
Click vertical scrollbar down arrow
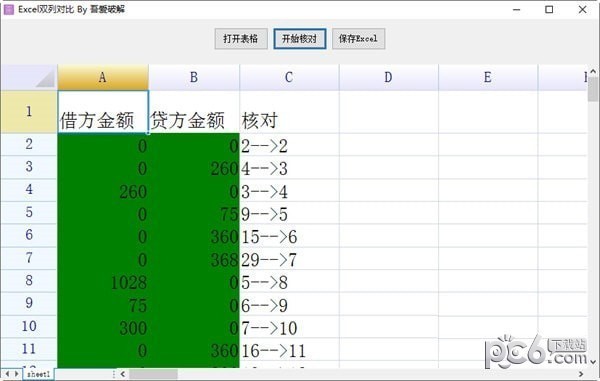pos(593,361)
